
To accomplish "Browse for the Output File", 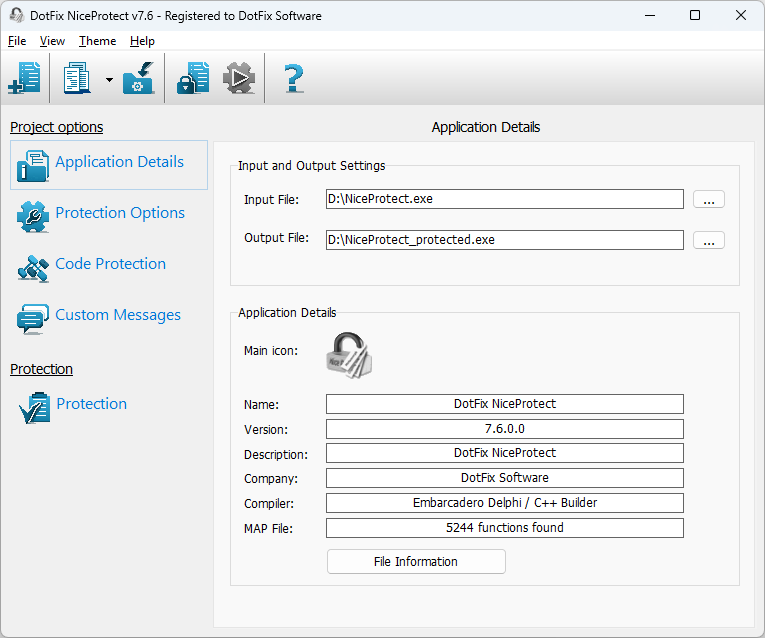I will tap(708, 240).
